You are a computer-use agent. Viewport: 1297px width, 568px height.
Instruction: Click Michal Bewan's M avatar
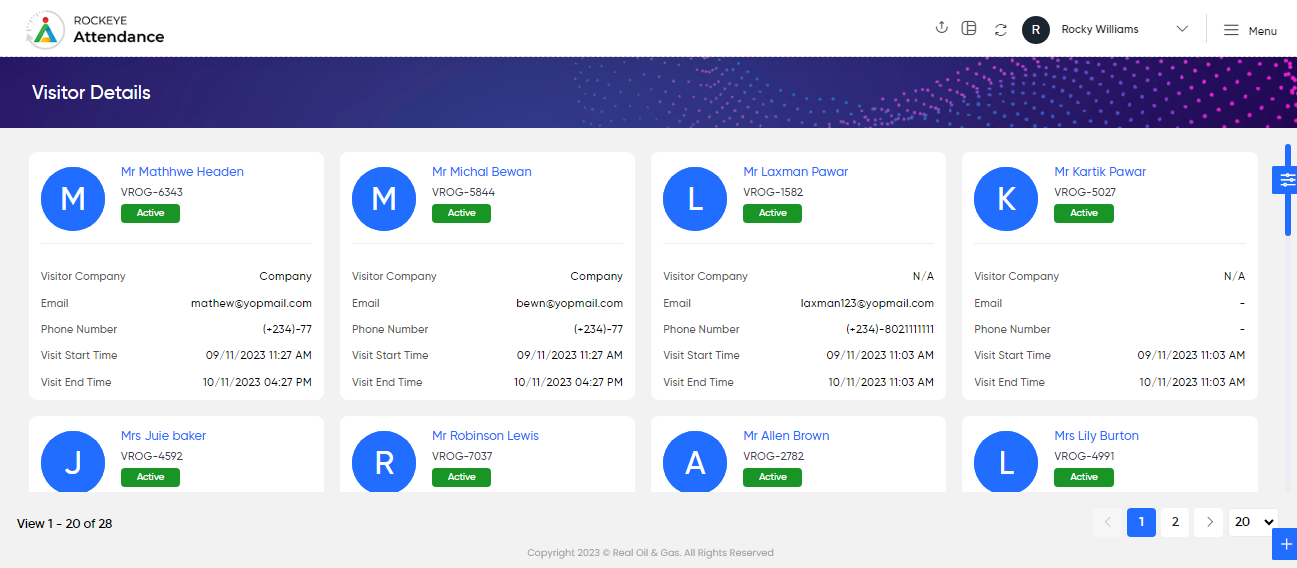pos(384,199)
